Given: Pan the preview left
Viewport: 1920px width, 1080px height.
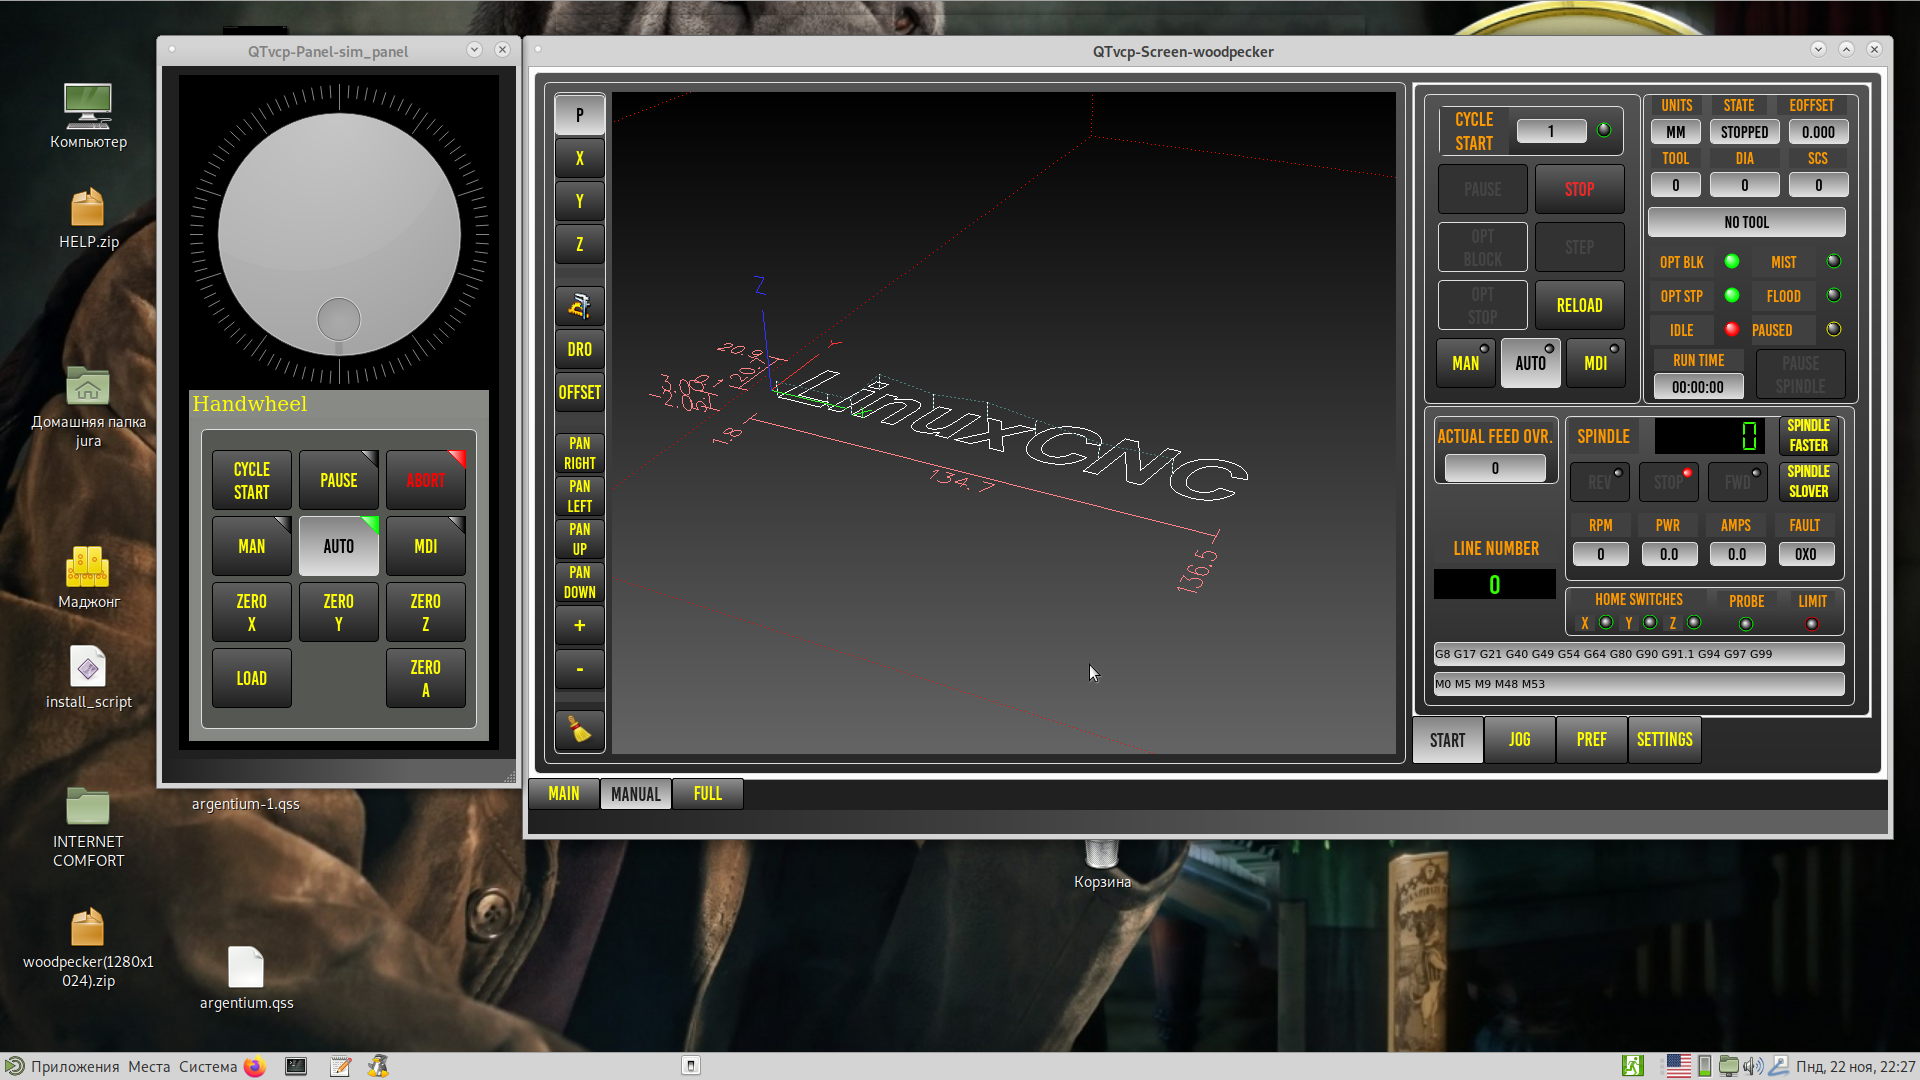Looking at the screenshot, I should click(x=579, y=496).
